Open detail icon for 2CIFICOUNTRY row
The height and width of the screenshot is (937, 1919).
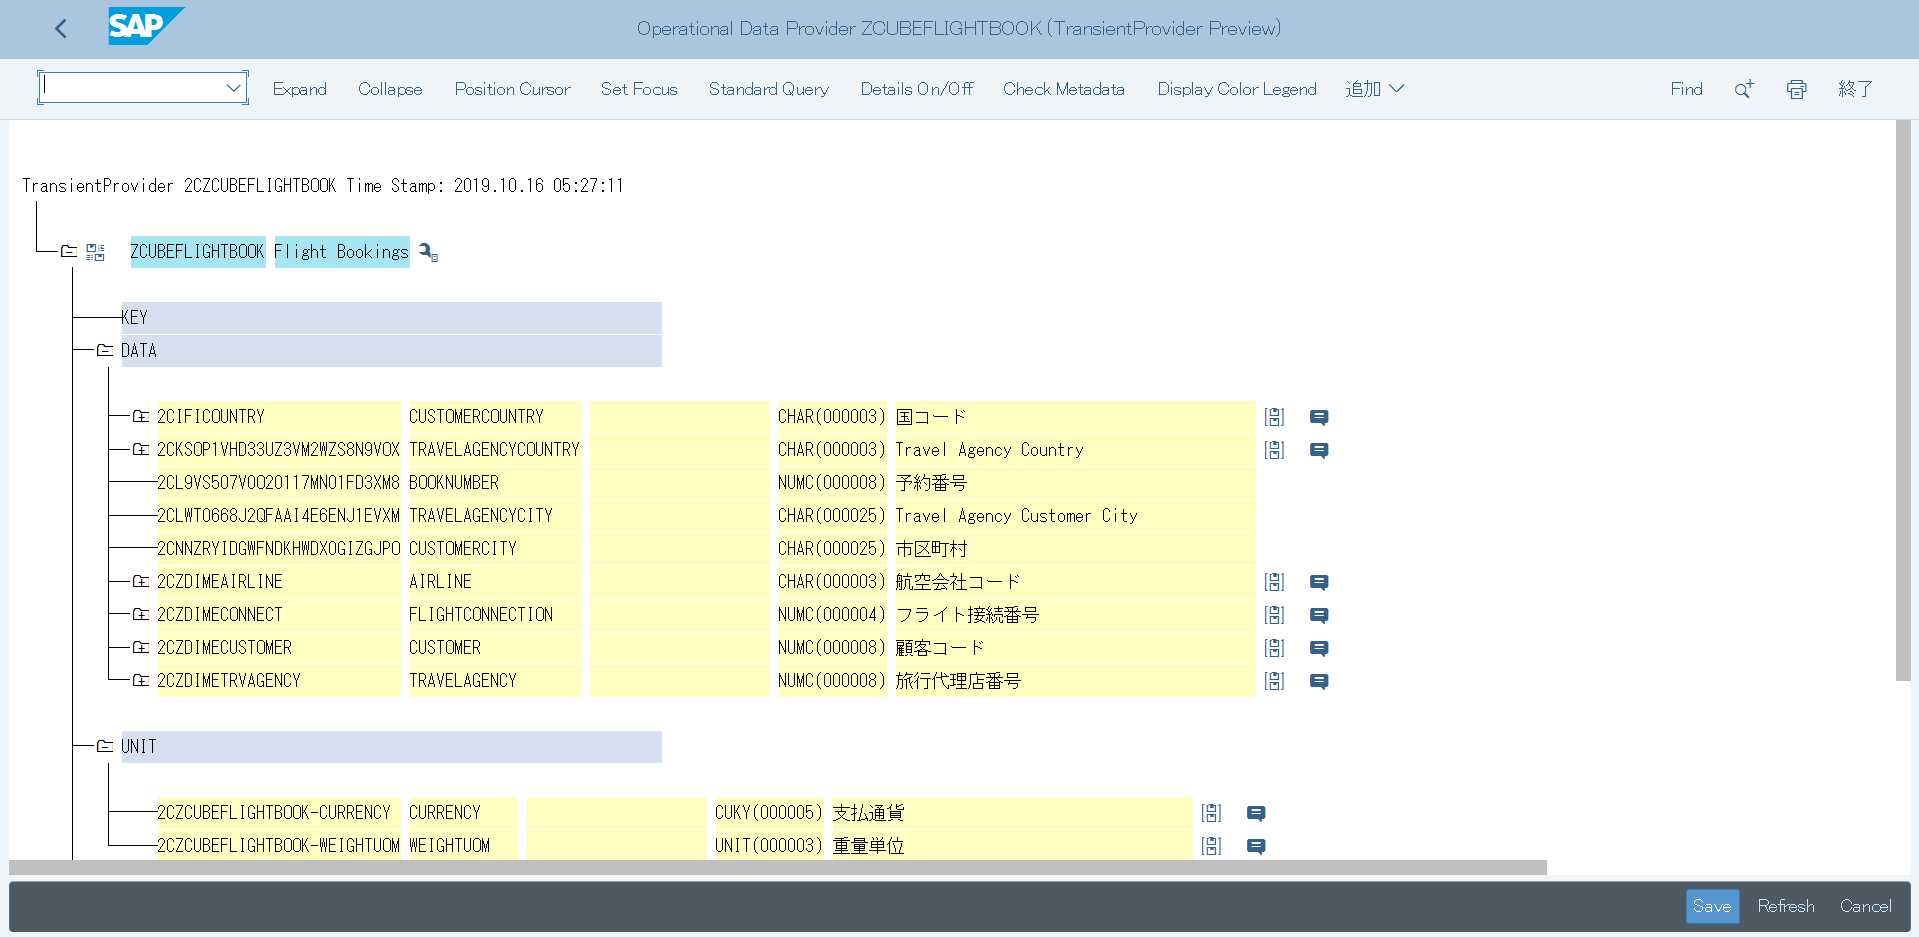point(1274,417)
